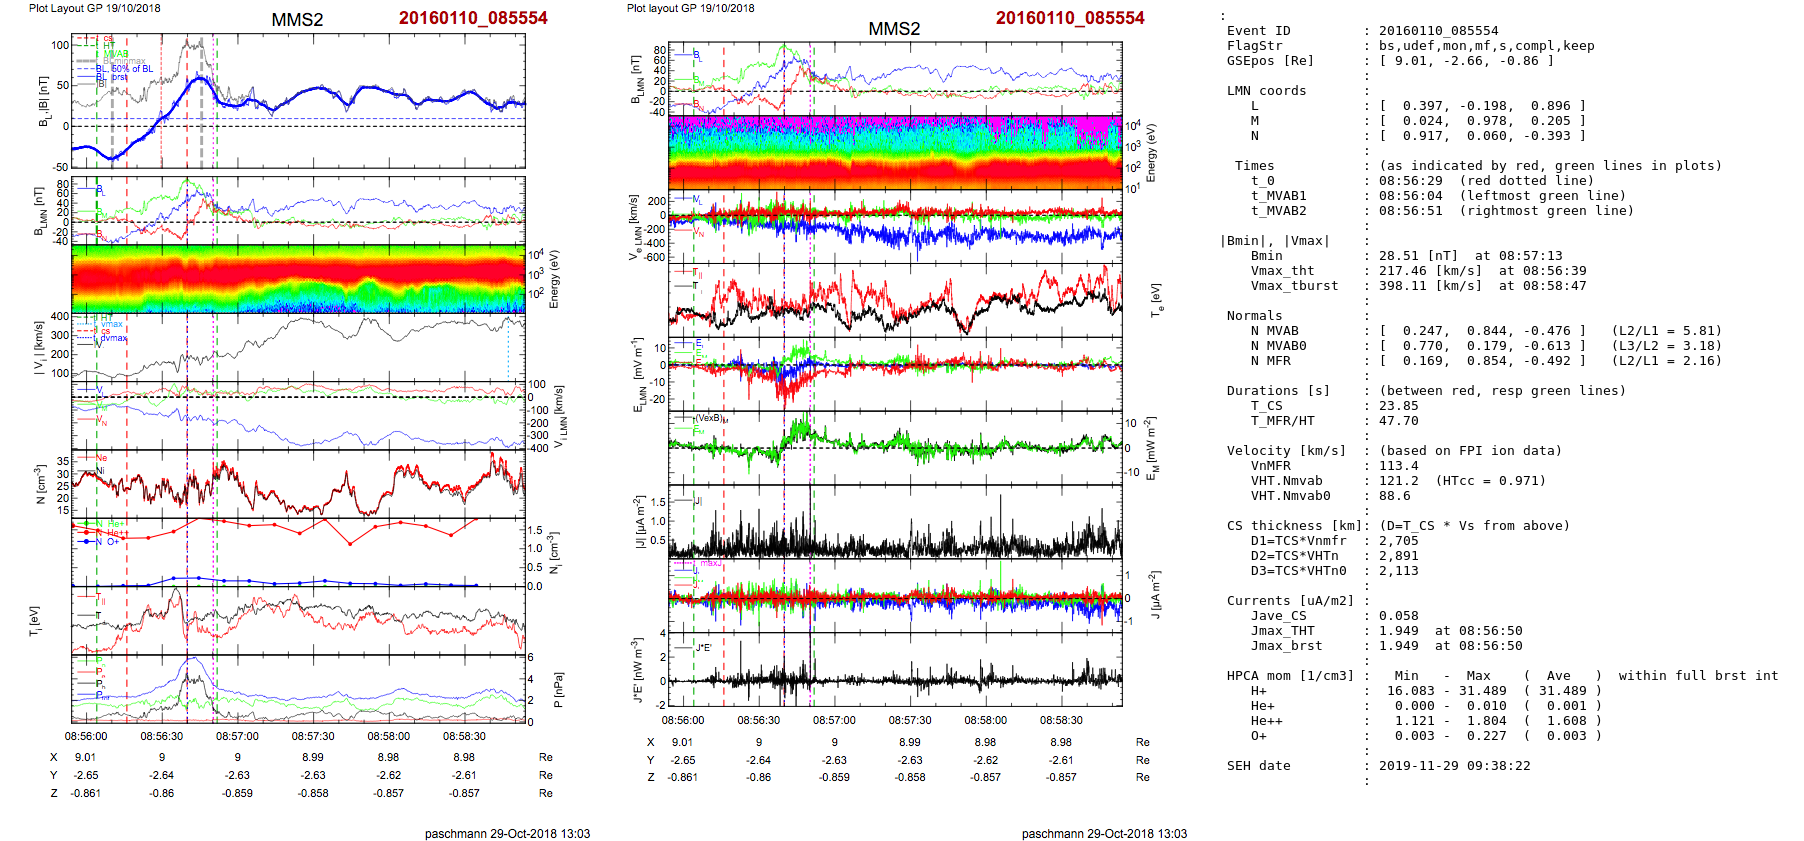Click the 08:57:00 tick on the left time axis

pyautogui.click(x=237, y=736)
